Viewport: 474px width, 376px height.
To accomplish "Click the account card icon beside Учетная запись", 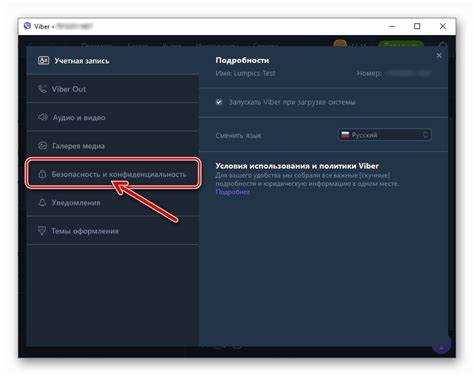I will pos(43,61).
